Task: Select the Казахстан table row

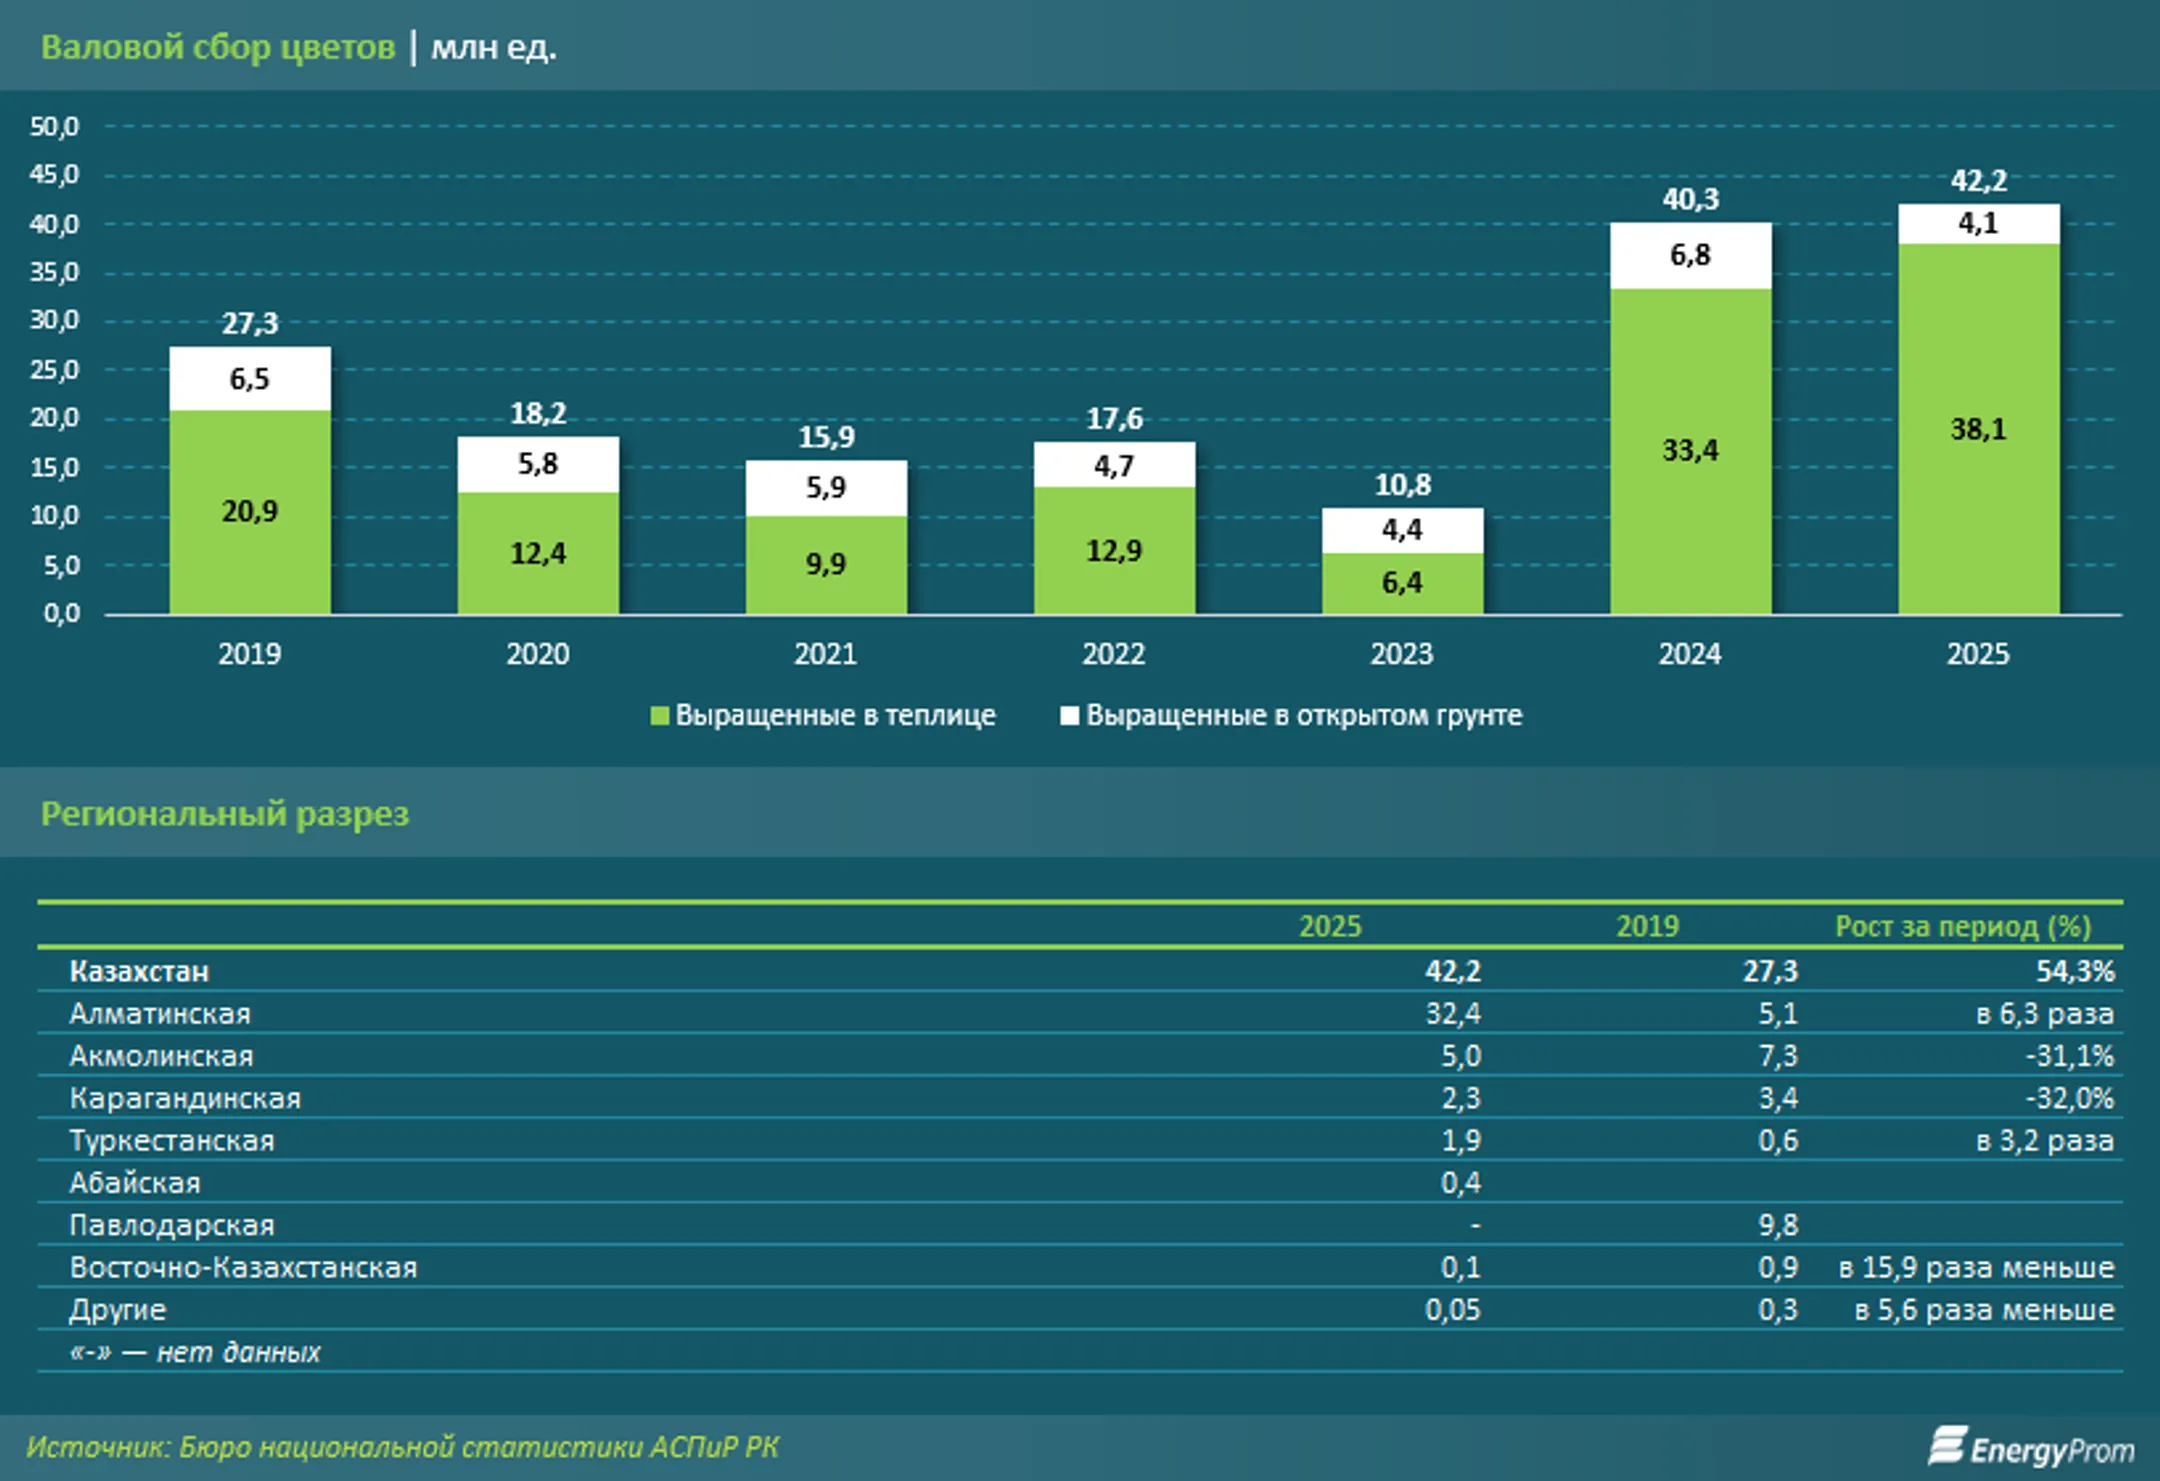Action: (x=139, y=971)
